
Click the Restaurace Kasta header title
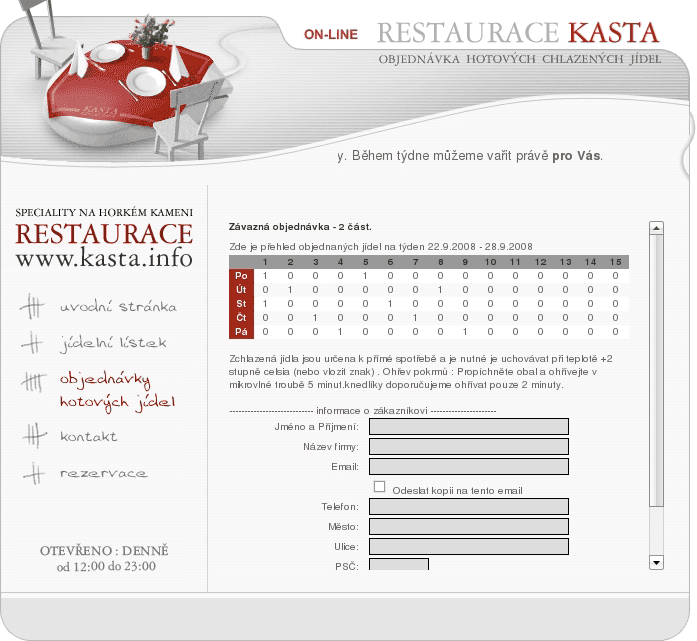pyautogui.click(x=518, y=33)
